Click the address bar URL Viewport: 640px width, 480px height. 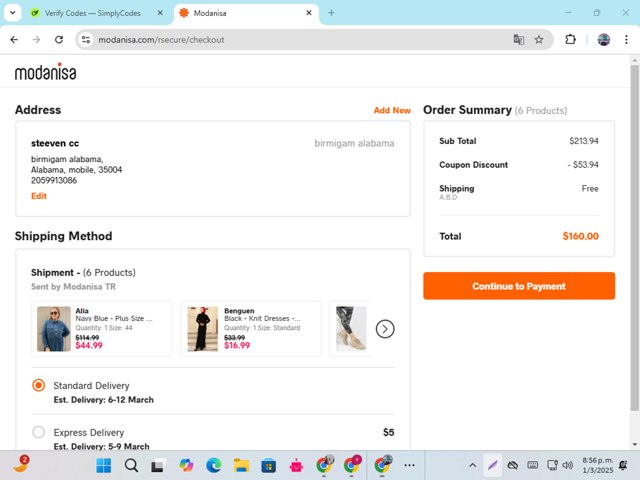tap(161, 40)
